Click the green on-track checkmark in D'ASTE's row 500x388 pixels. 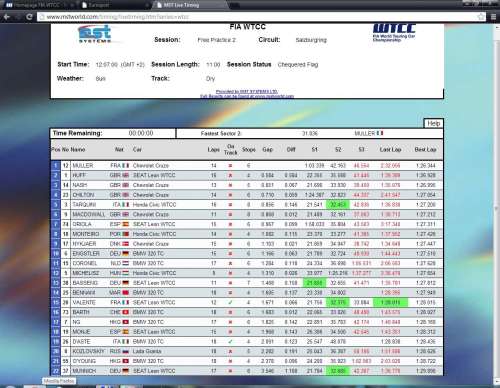230,342
